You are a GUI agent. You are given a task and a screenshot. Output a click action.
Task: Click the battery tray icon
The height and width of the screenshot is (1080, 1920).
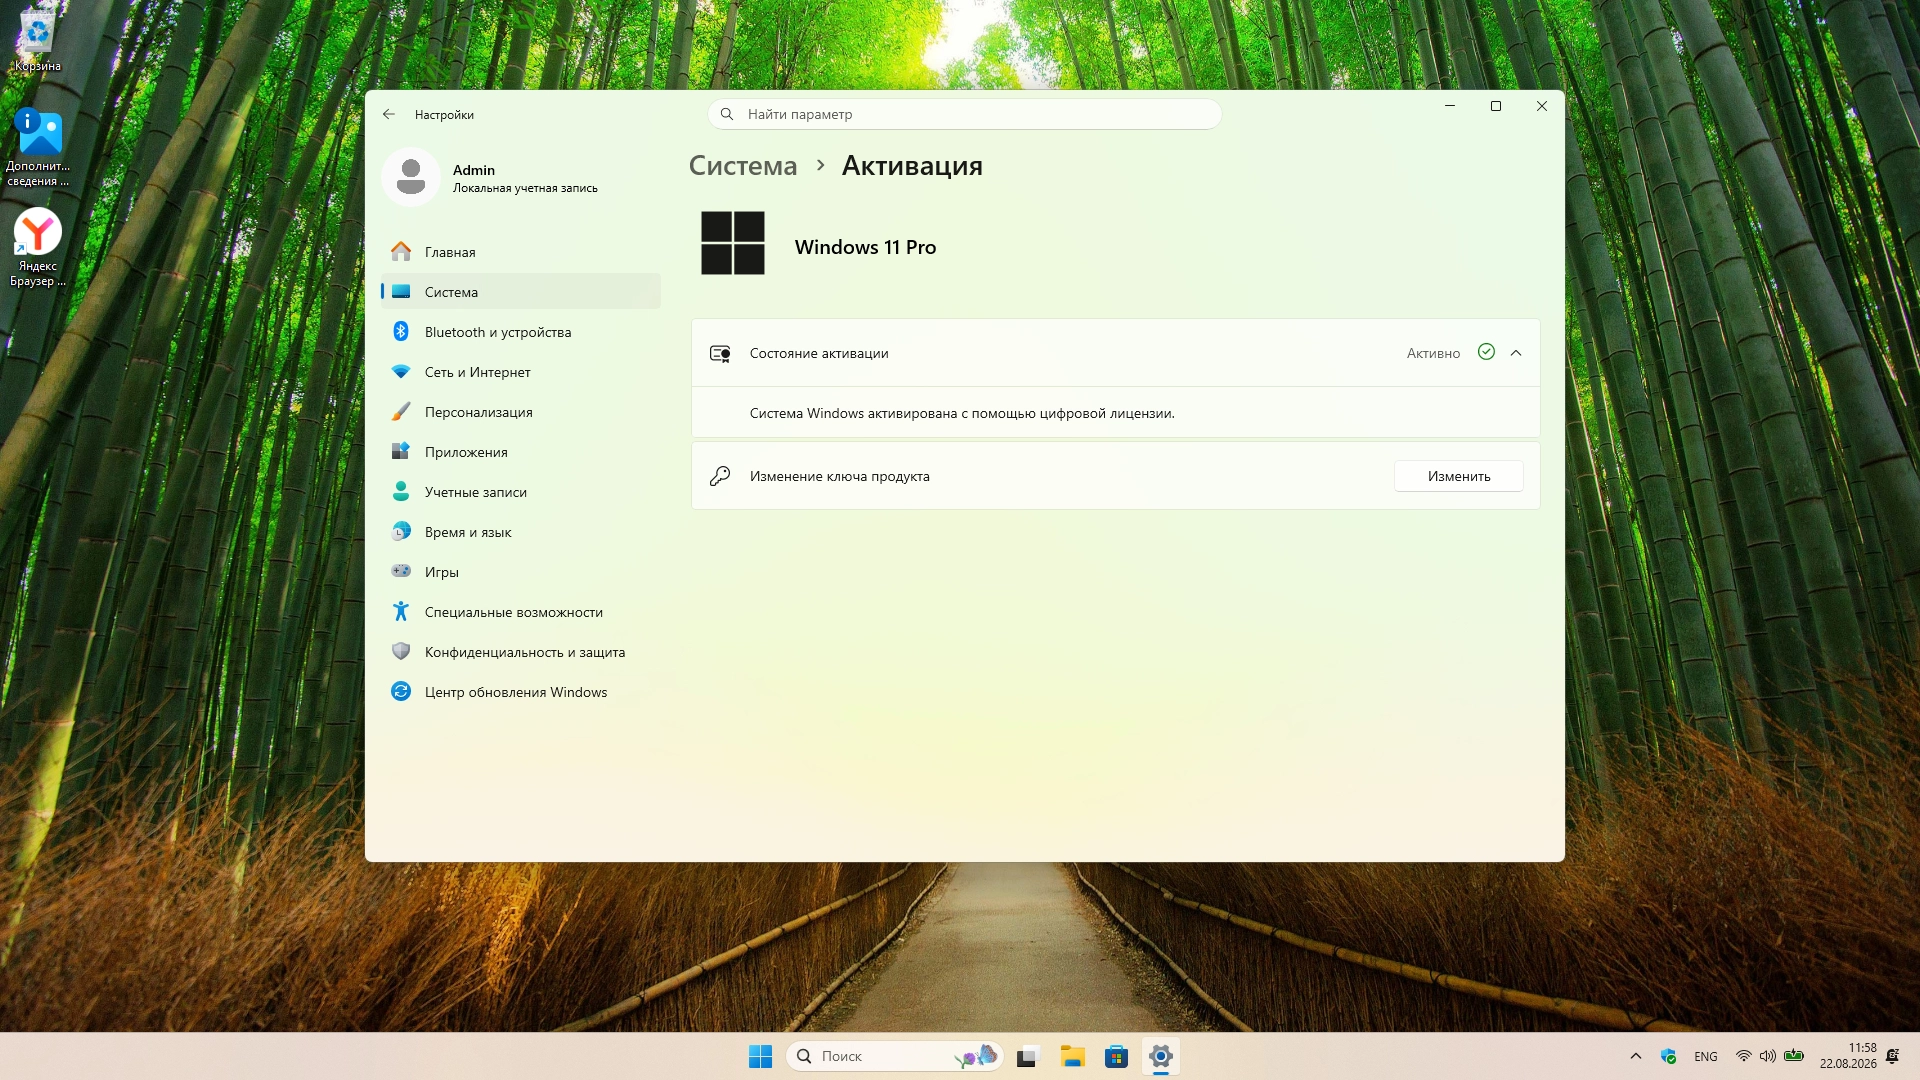coord(1794,1056)
